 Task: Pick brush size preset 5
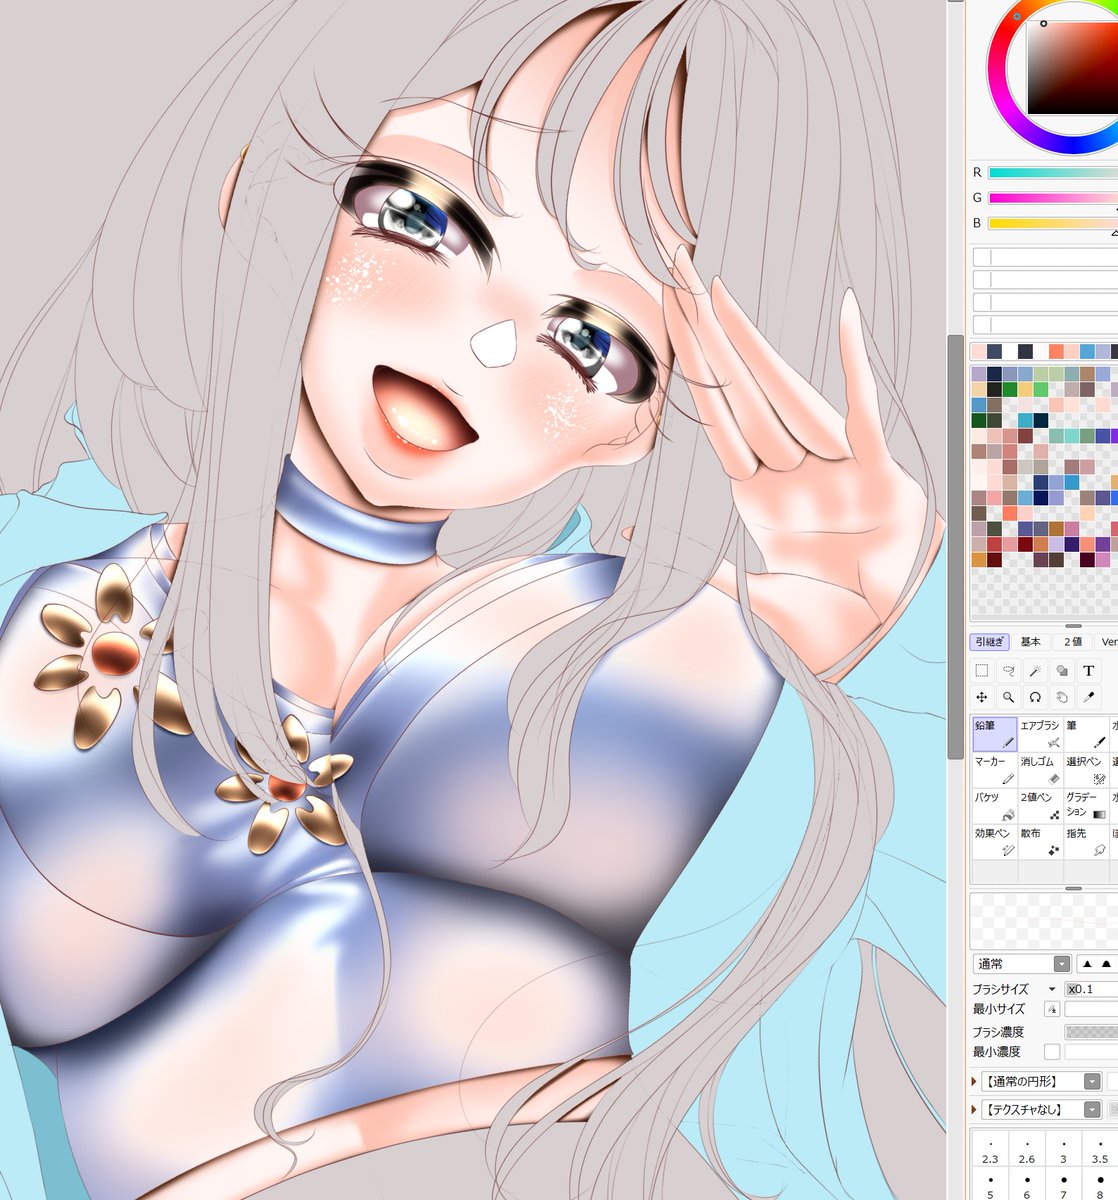point(990,1185)
